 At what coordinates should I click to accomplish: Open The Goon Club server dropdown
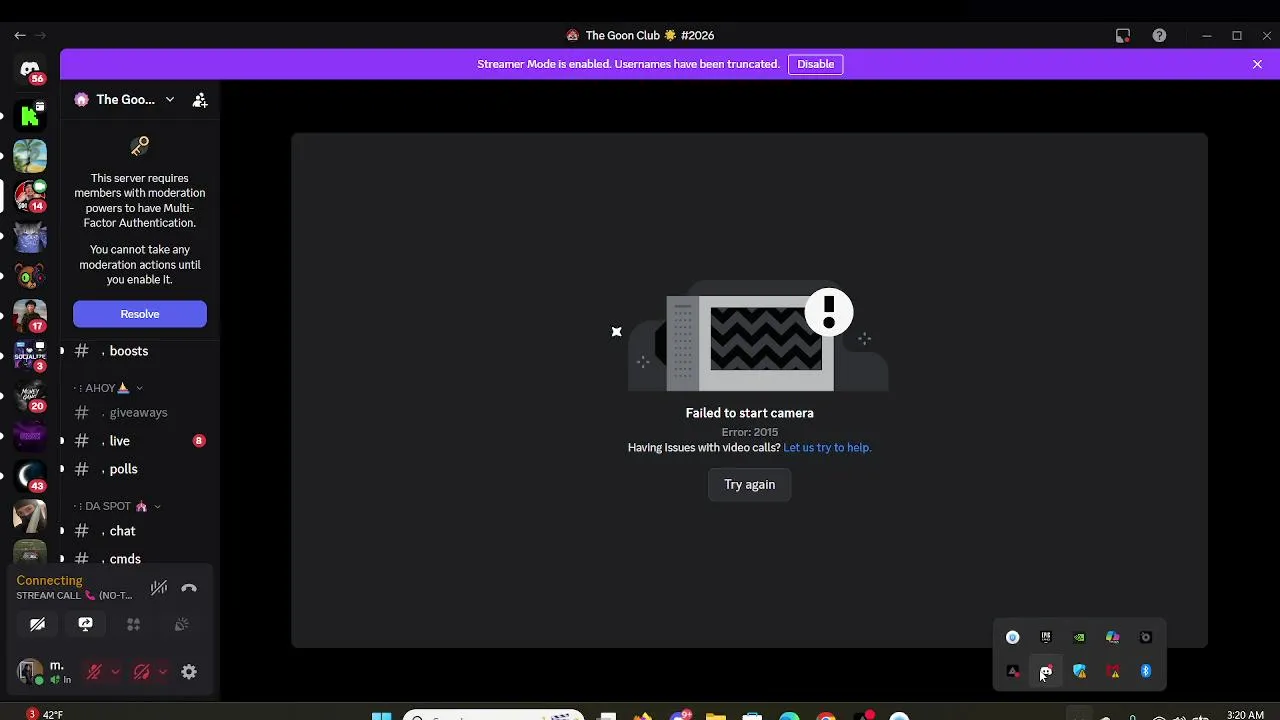click(x=169, y=100)
